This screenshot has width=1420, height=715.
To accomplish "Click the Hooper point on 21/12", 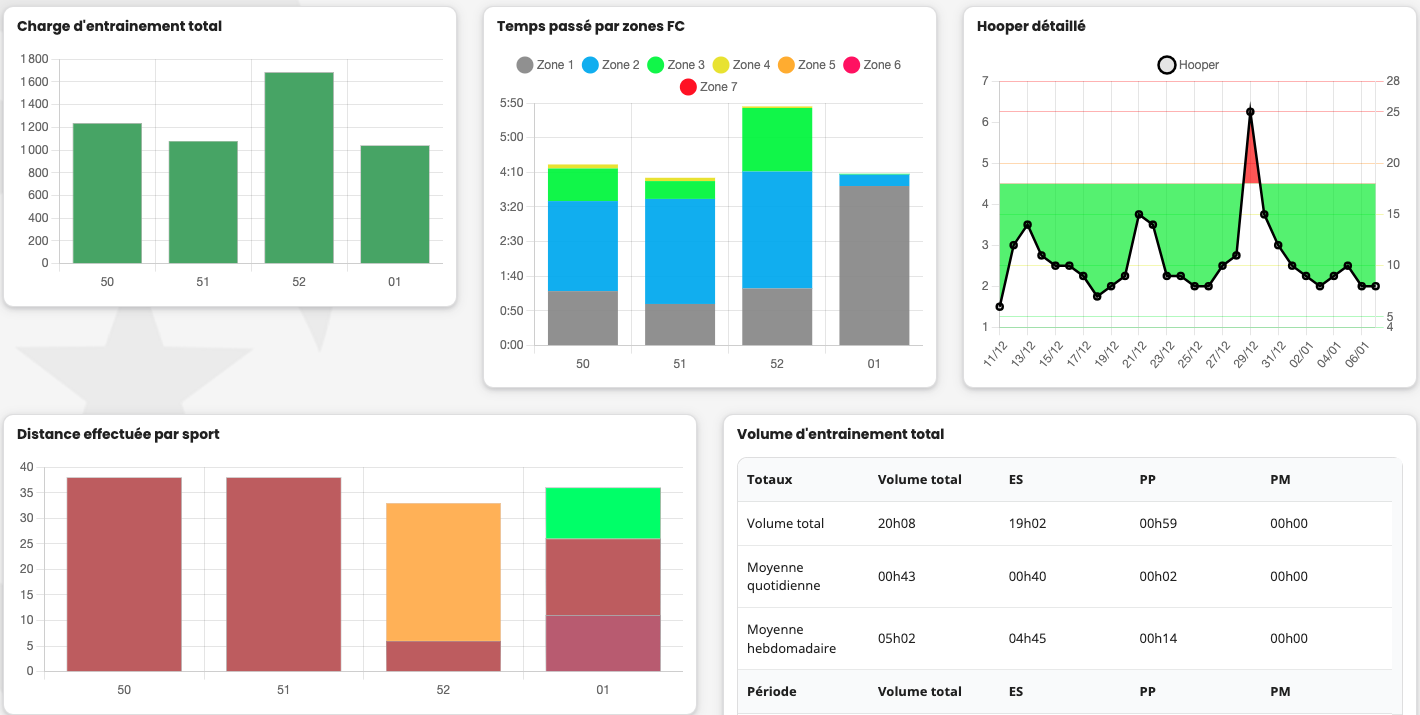I will click(1139, 214).
